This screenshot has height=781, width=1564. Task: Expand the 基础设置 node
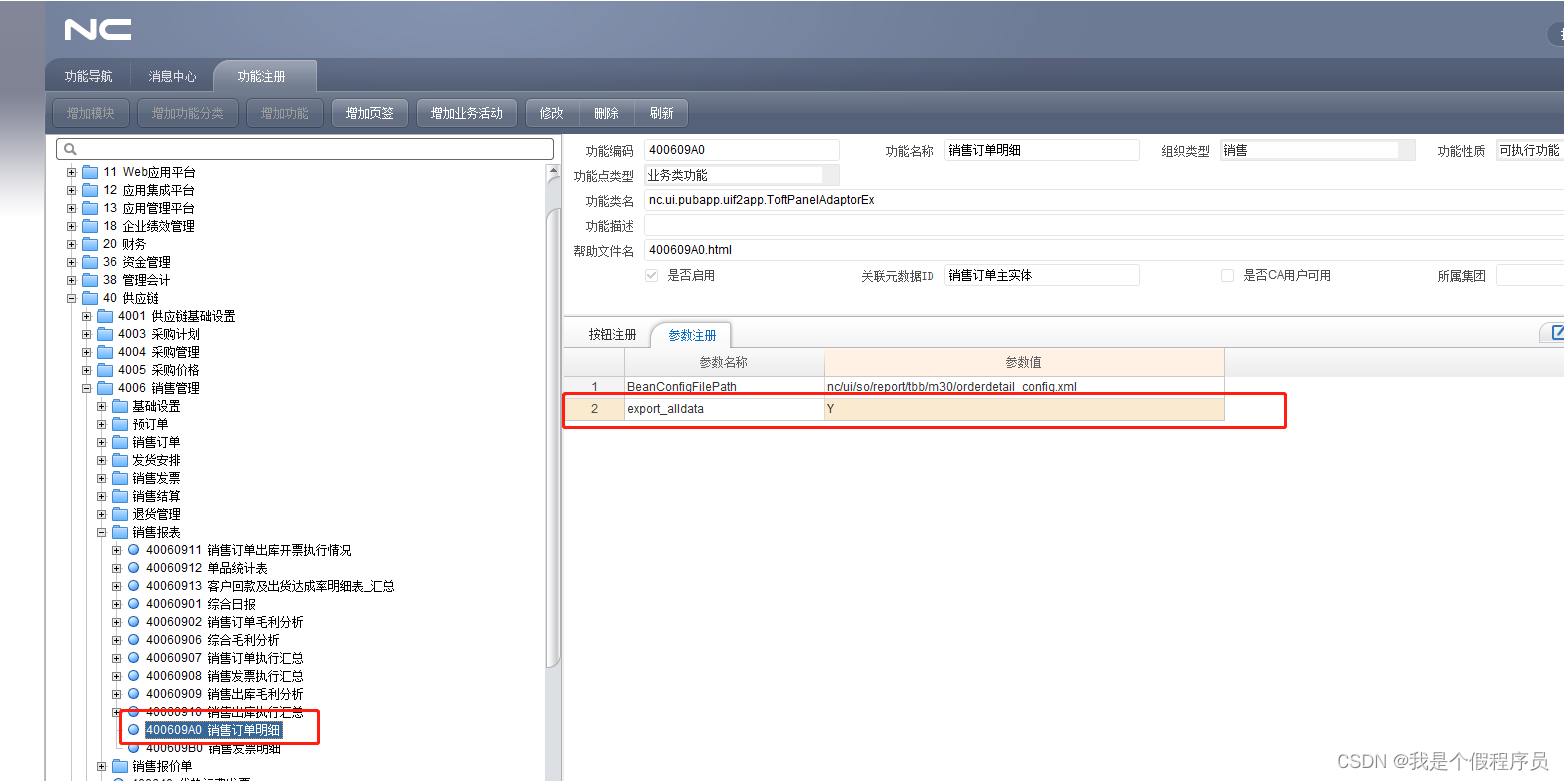point(101,406)
